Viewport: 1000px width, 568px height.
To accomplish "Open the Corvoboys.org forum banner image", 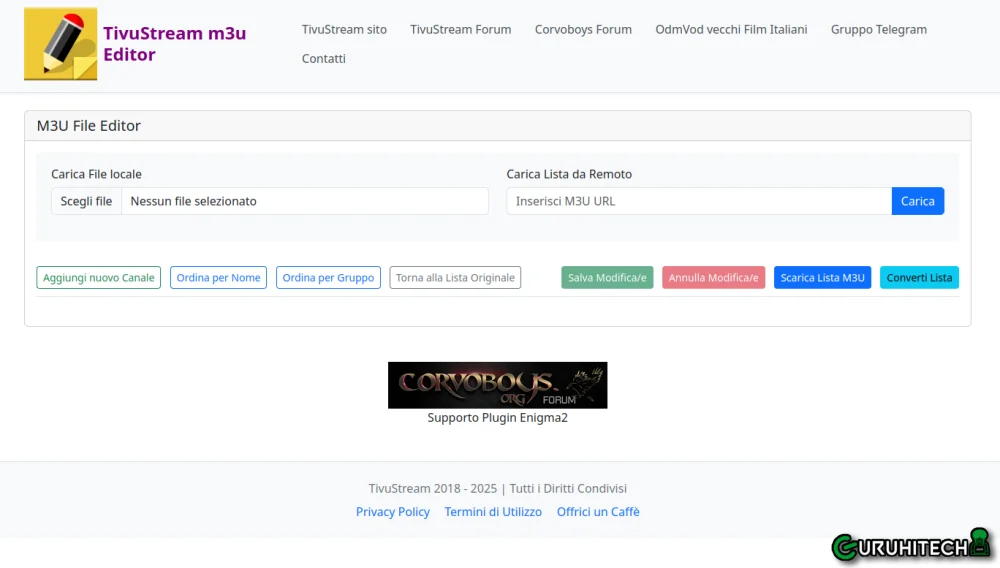I will (x=497, y=385).
